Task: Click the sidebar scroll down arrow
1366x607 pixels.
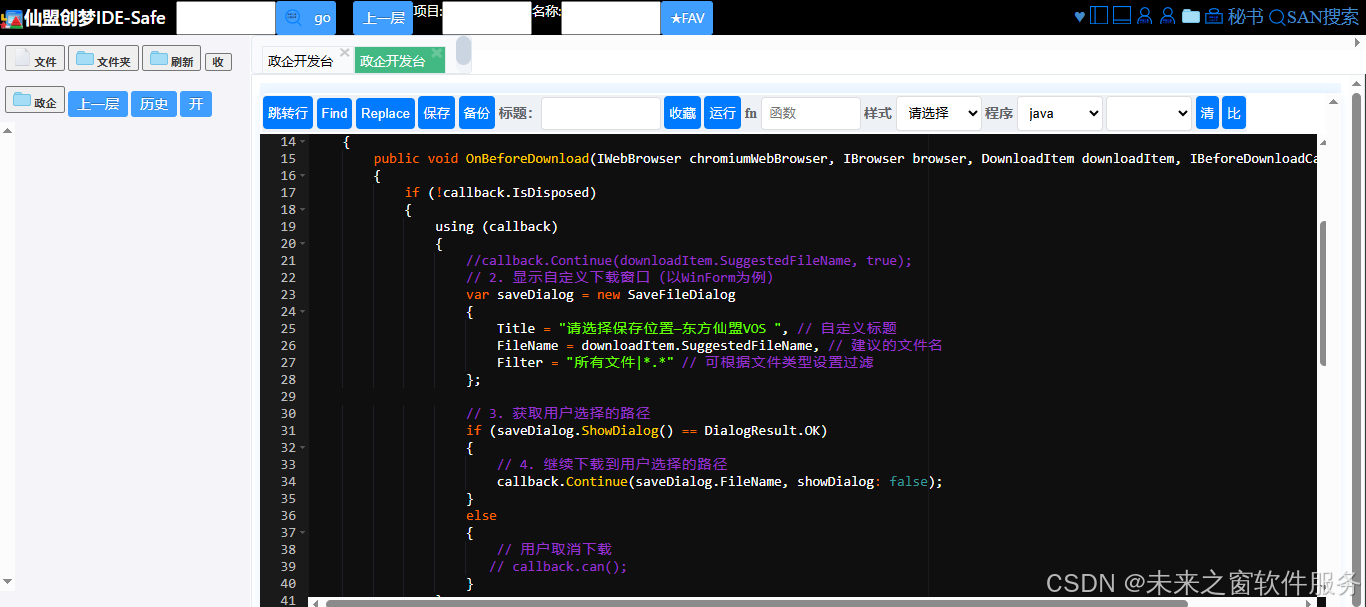Action: [8, 581]
